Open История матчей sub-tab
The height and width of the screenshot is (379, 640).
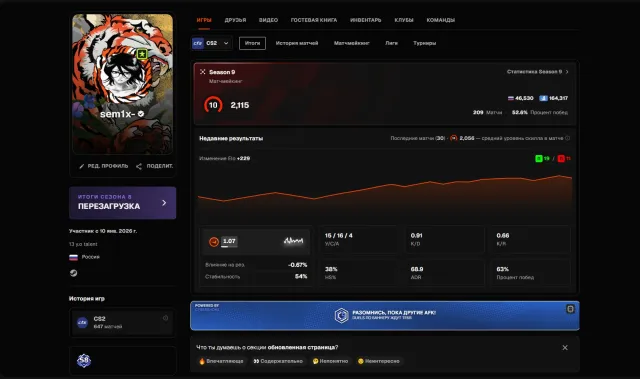(297, 43)
